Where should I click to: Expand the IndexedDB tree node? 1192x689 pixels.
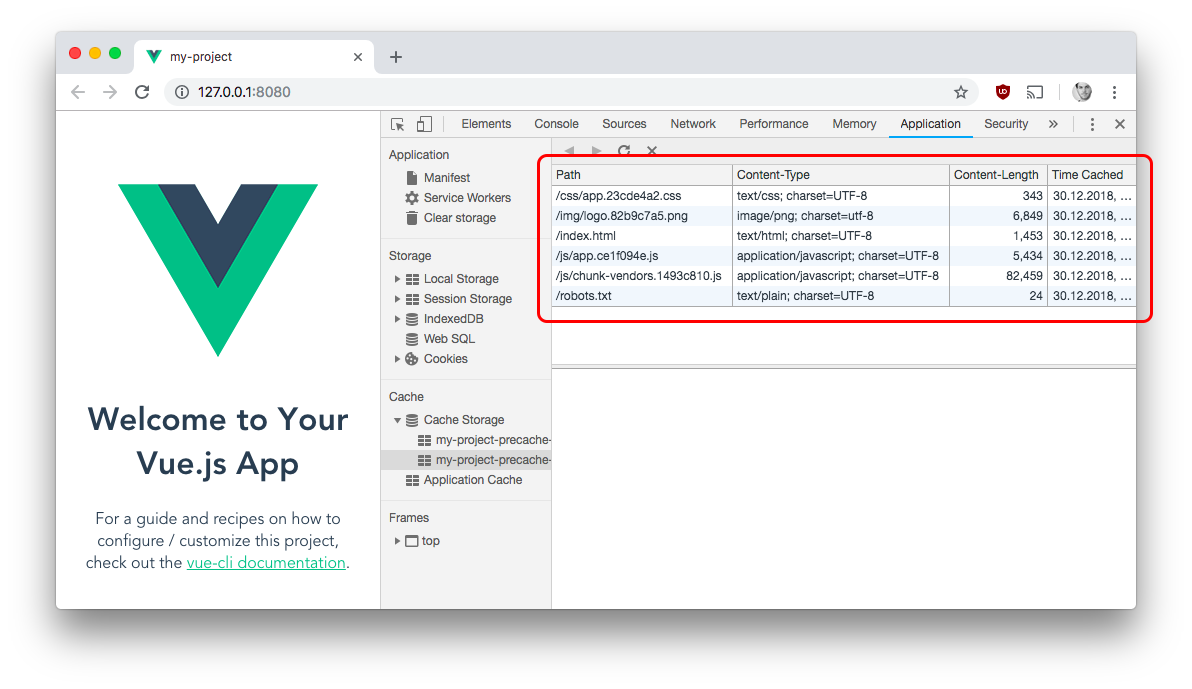(x=397, y=319)
